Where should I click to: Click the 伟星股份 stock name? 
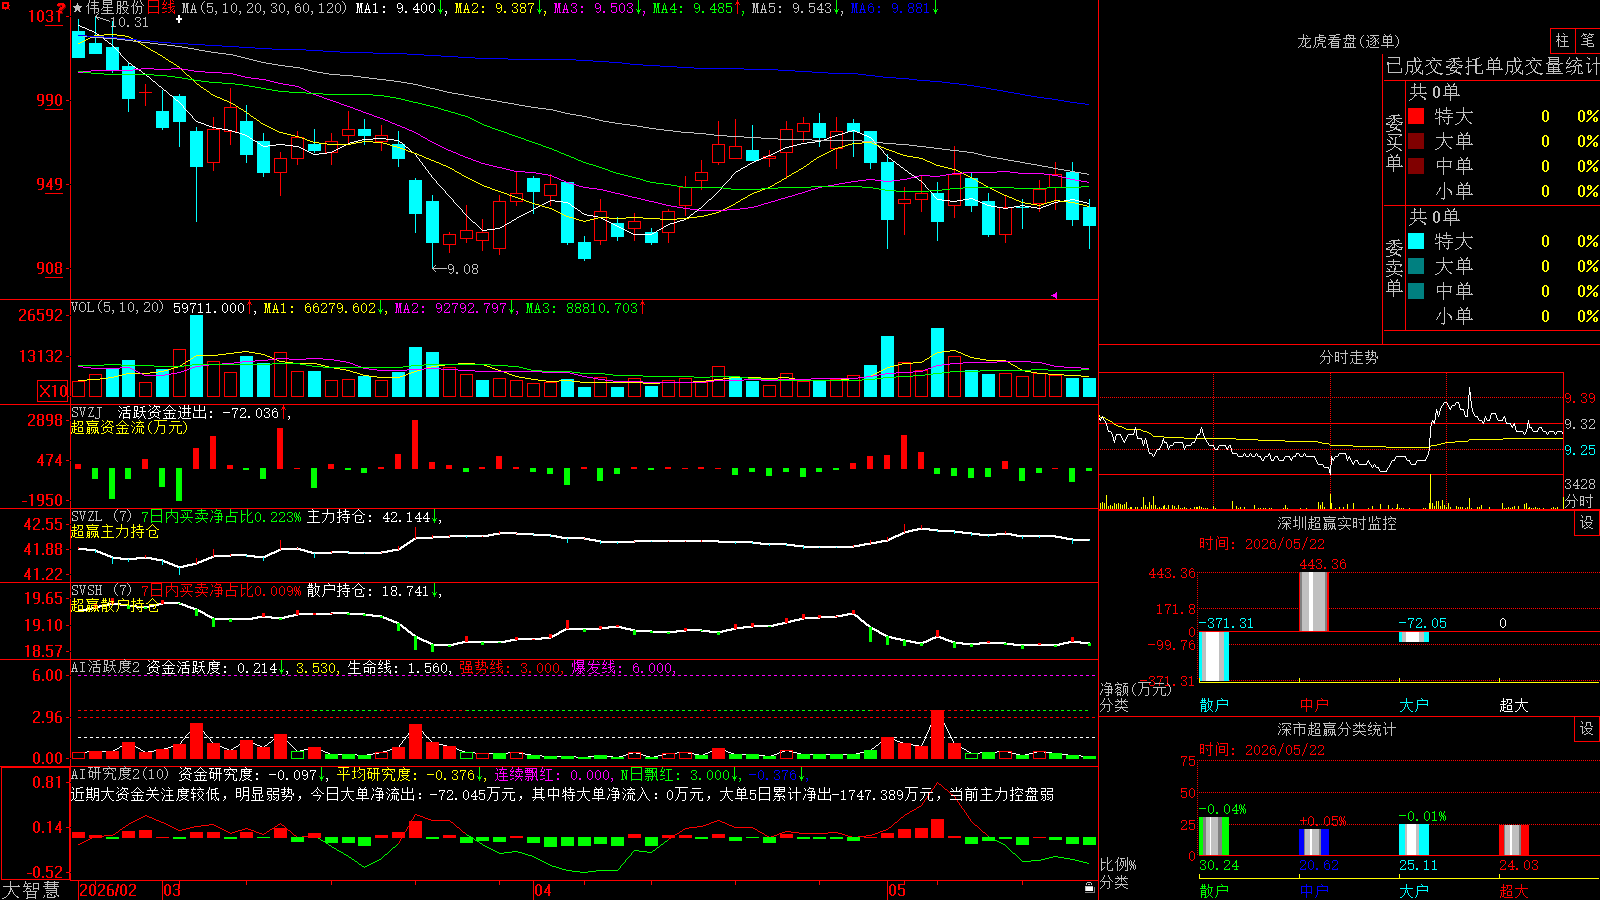click(x=115, y=8)
